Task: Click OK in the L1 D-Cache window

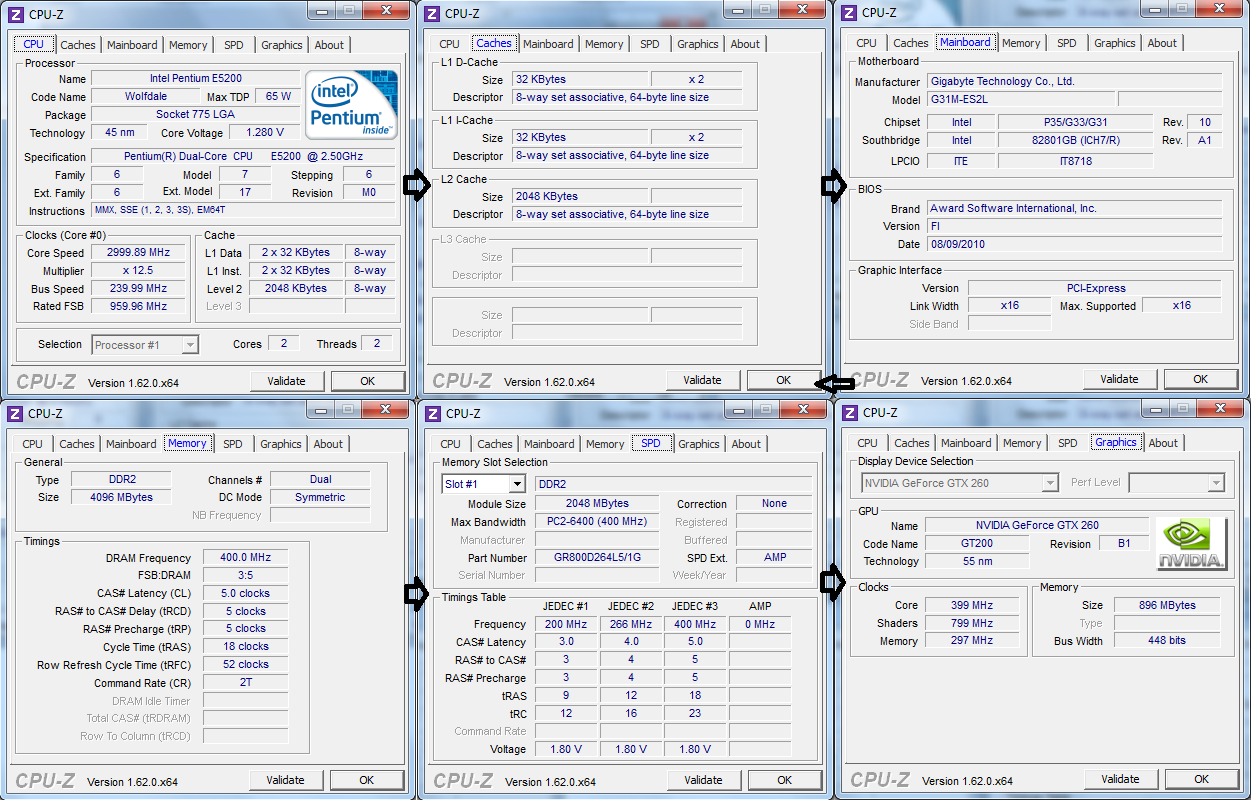Action: (784, 380)
